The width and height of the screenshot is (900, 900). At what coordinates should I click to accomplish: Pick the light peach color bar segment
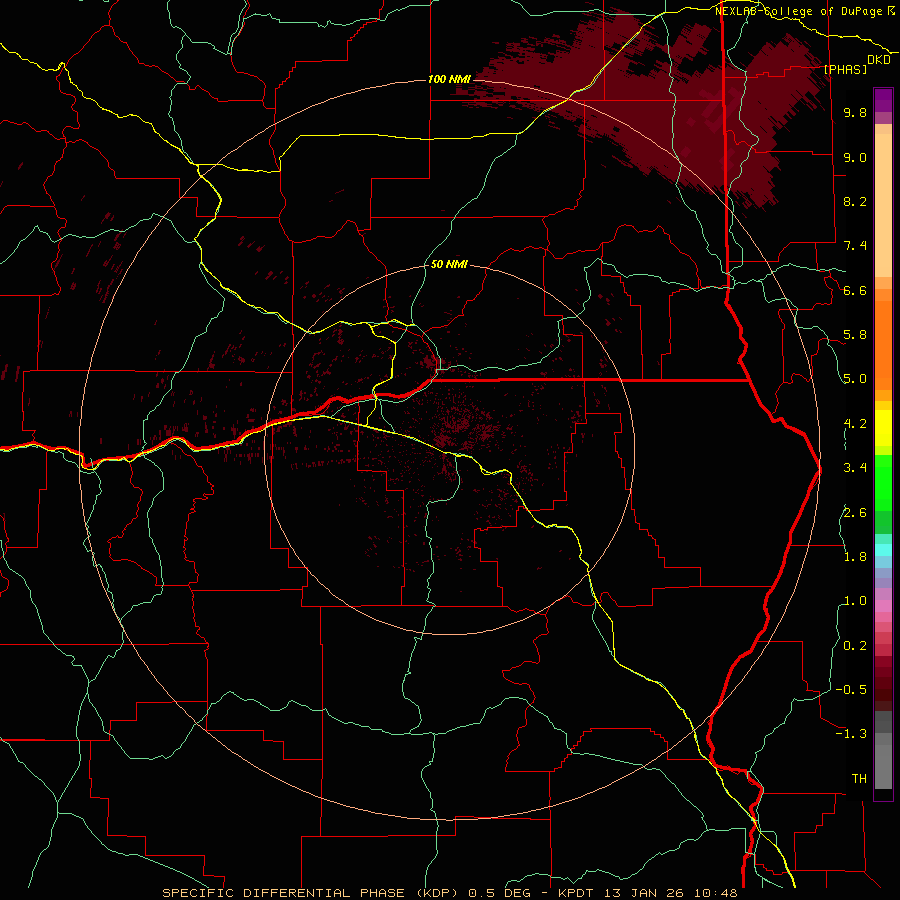click(x=883, y=205)
